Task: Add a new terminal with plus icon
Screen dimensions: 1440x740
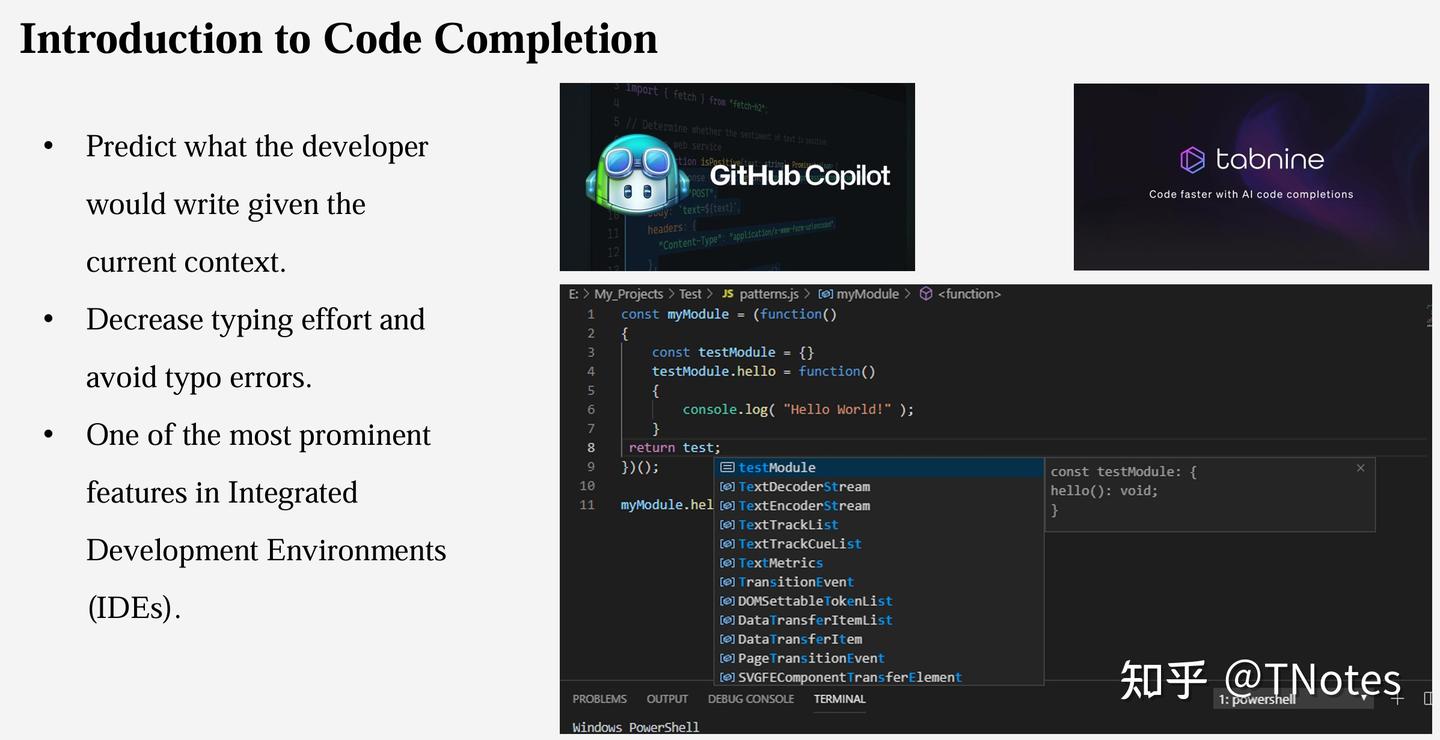Action: point(1397,699)
